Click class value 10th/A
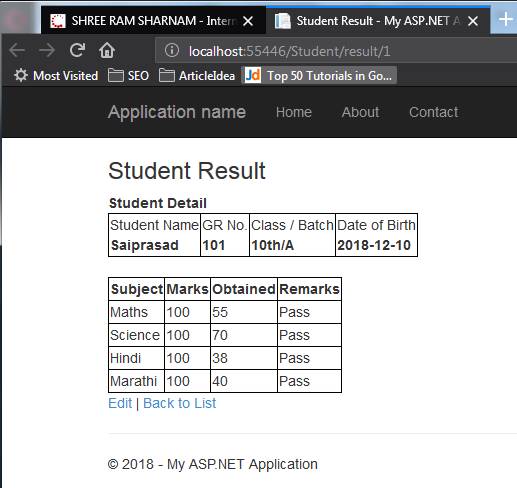This screenshot has width=517, height=488. pos(273,245)
